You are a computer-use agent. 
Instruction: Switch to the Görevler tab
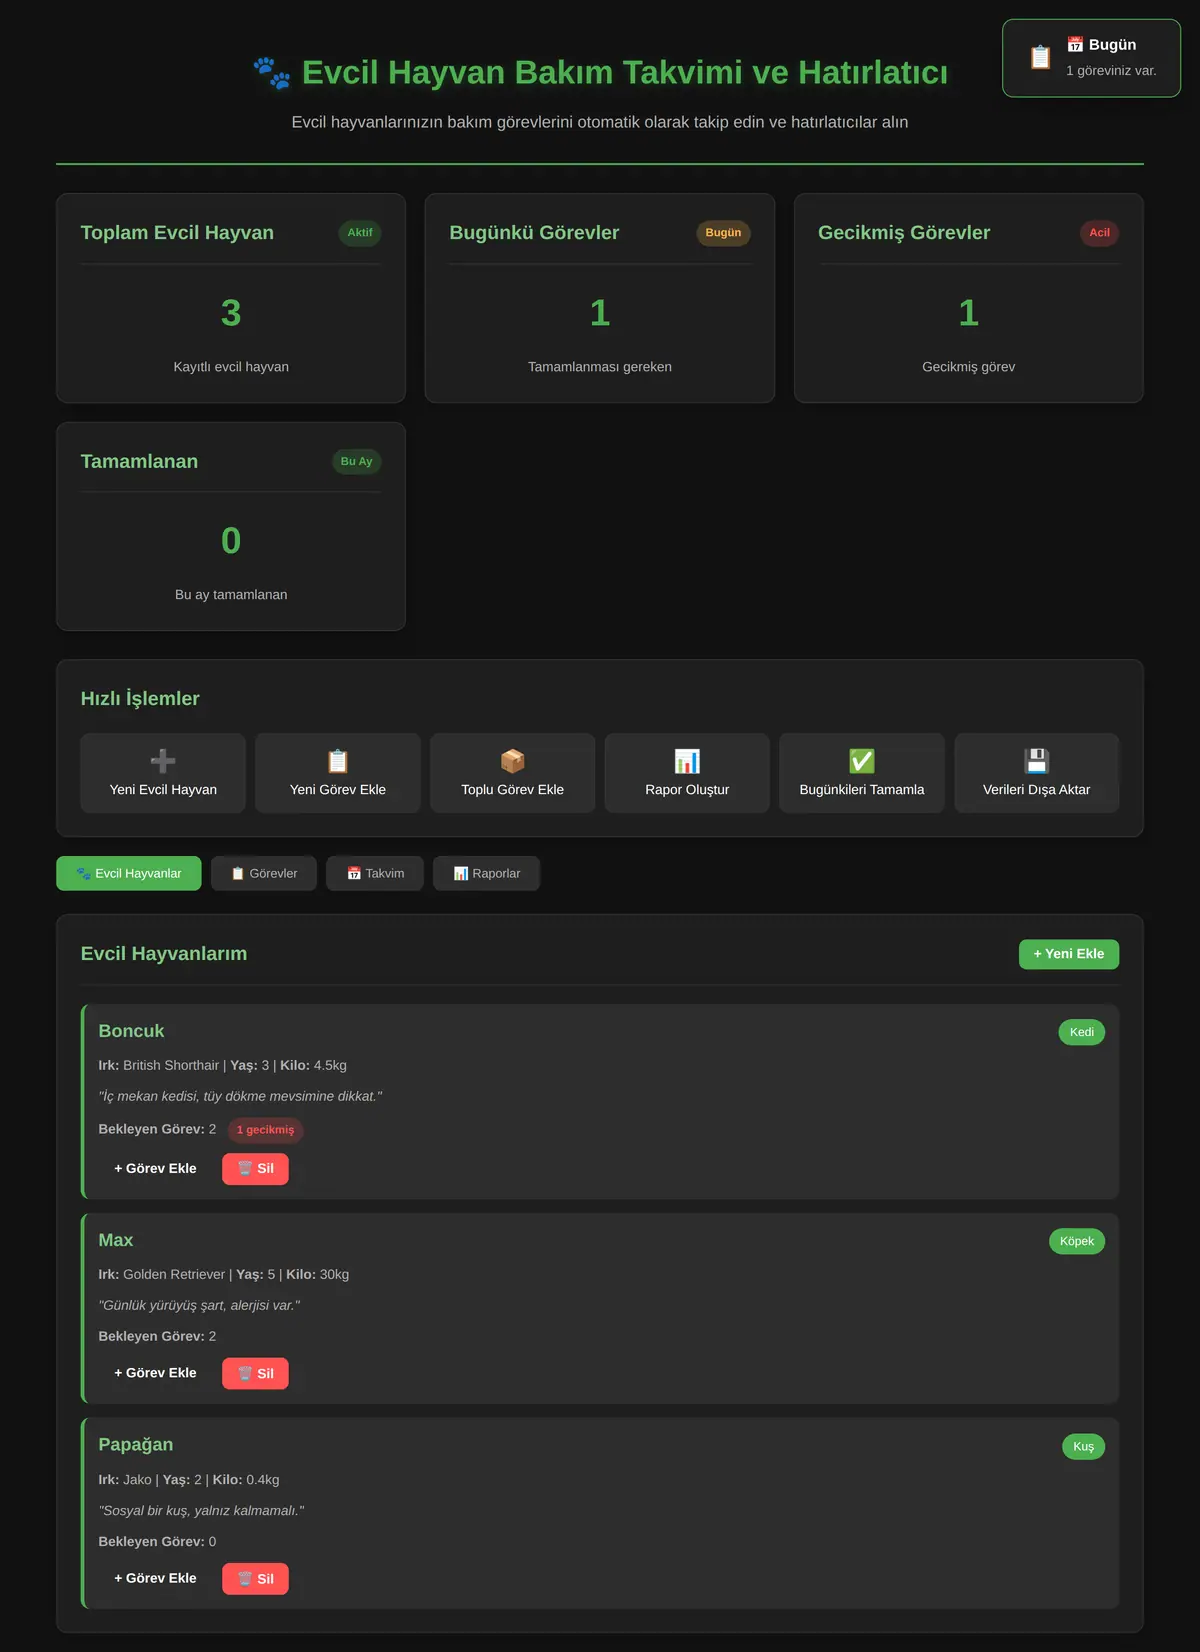click(x=264, y=873)
